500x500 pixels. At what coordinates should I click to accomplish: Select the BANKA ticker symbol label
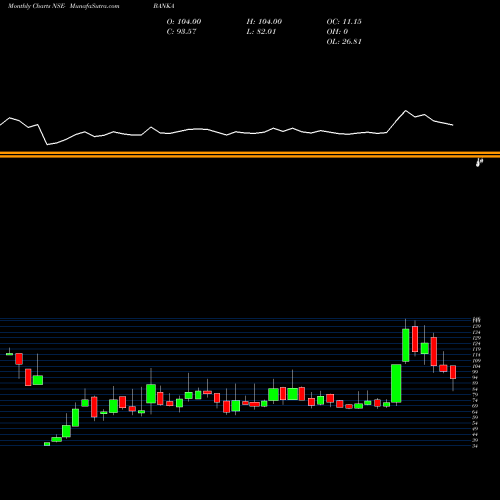(164, 6)
